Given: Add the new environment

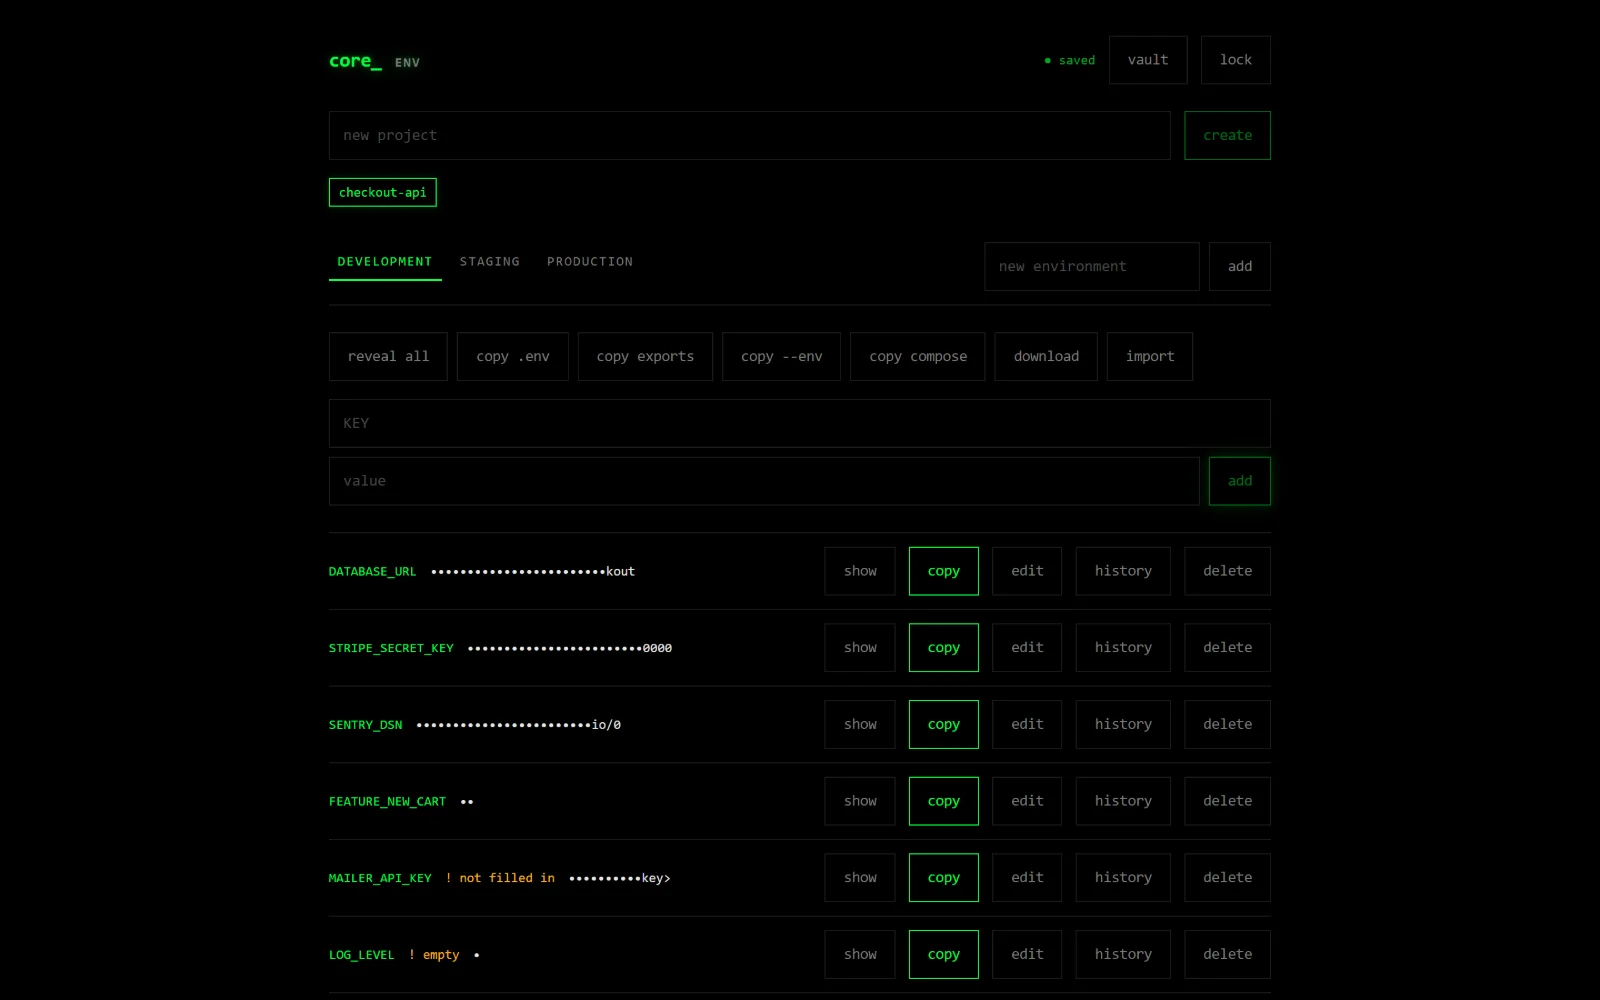Looking at the screenshot, I should tap(1240, 266).
